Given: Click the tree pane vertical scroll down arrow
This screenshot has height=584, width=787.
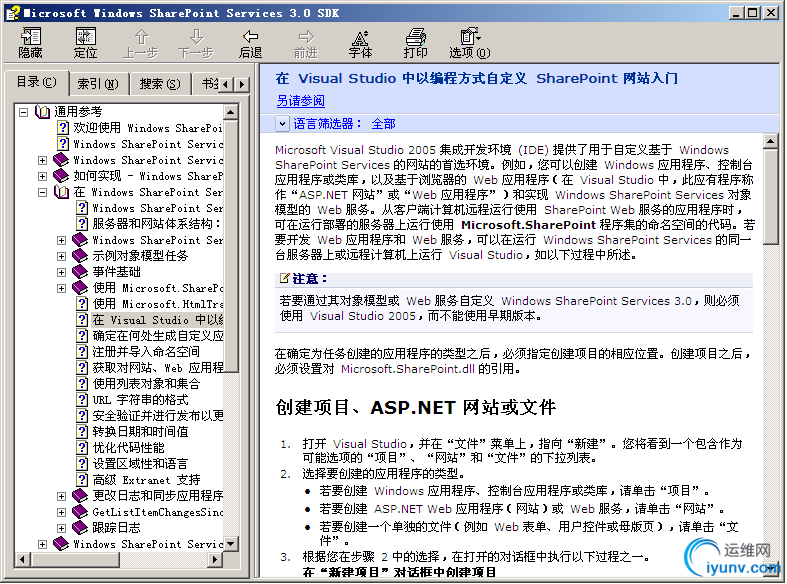Looking at the screenshot, I should pos(230,544).
